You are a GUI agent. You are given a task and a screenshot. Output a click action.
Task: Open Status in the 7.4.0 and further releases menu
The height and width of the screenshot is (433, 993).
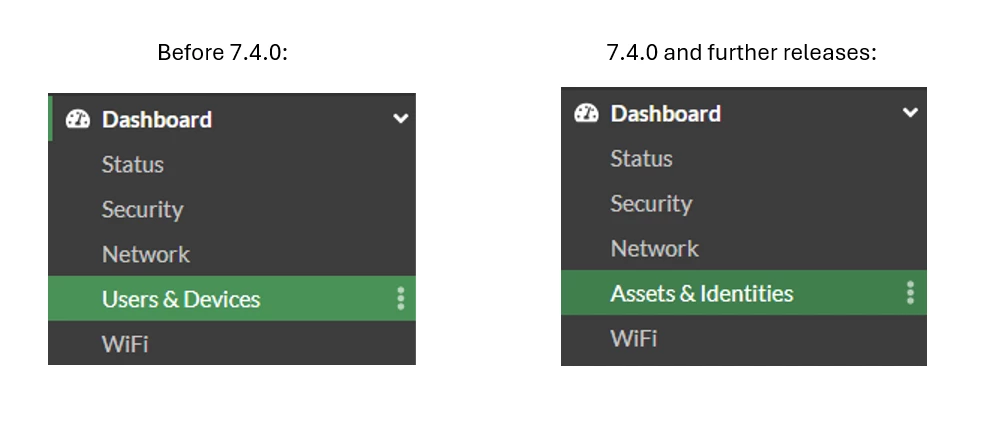(641, 159)
